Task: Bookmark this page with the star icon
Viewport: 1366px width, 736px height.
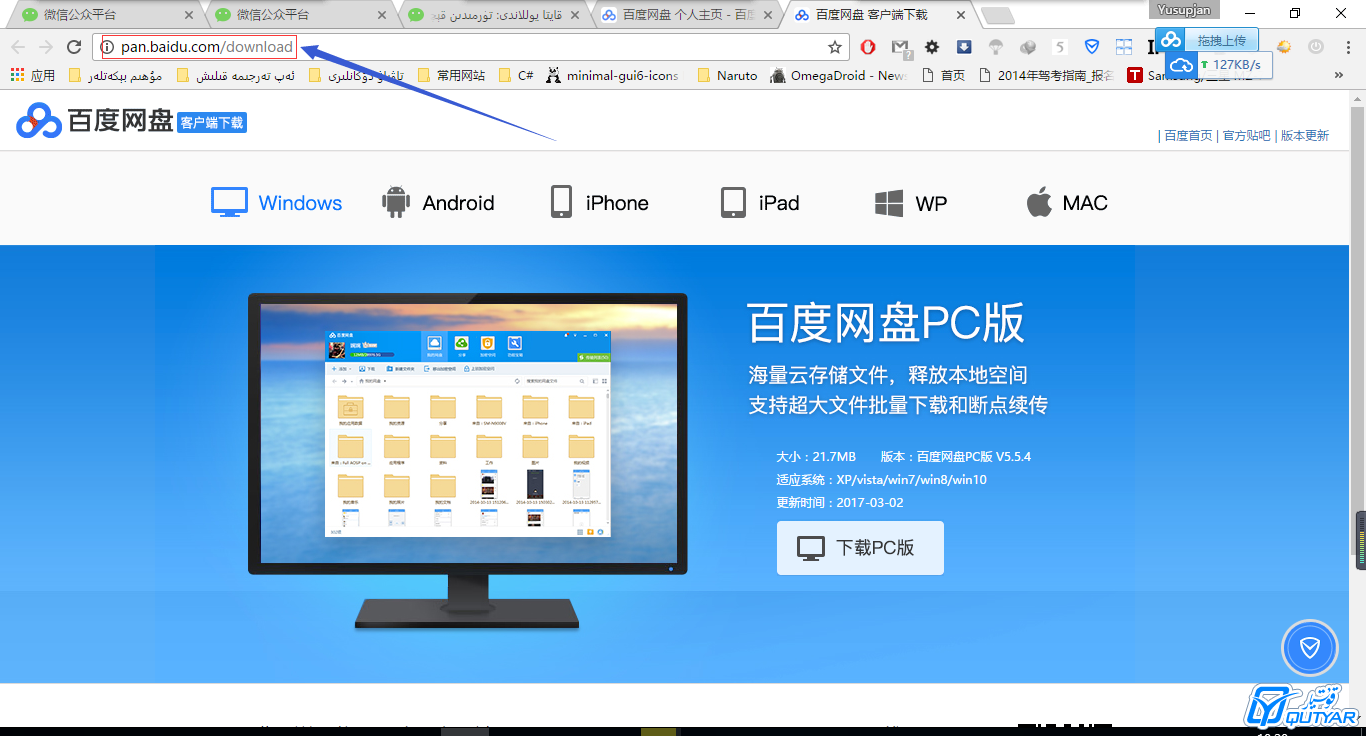Action: tap(835, 47)
